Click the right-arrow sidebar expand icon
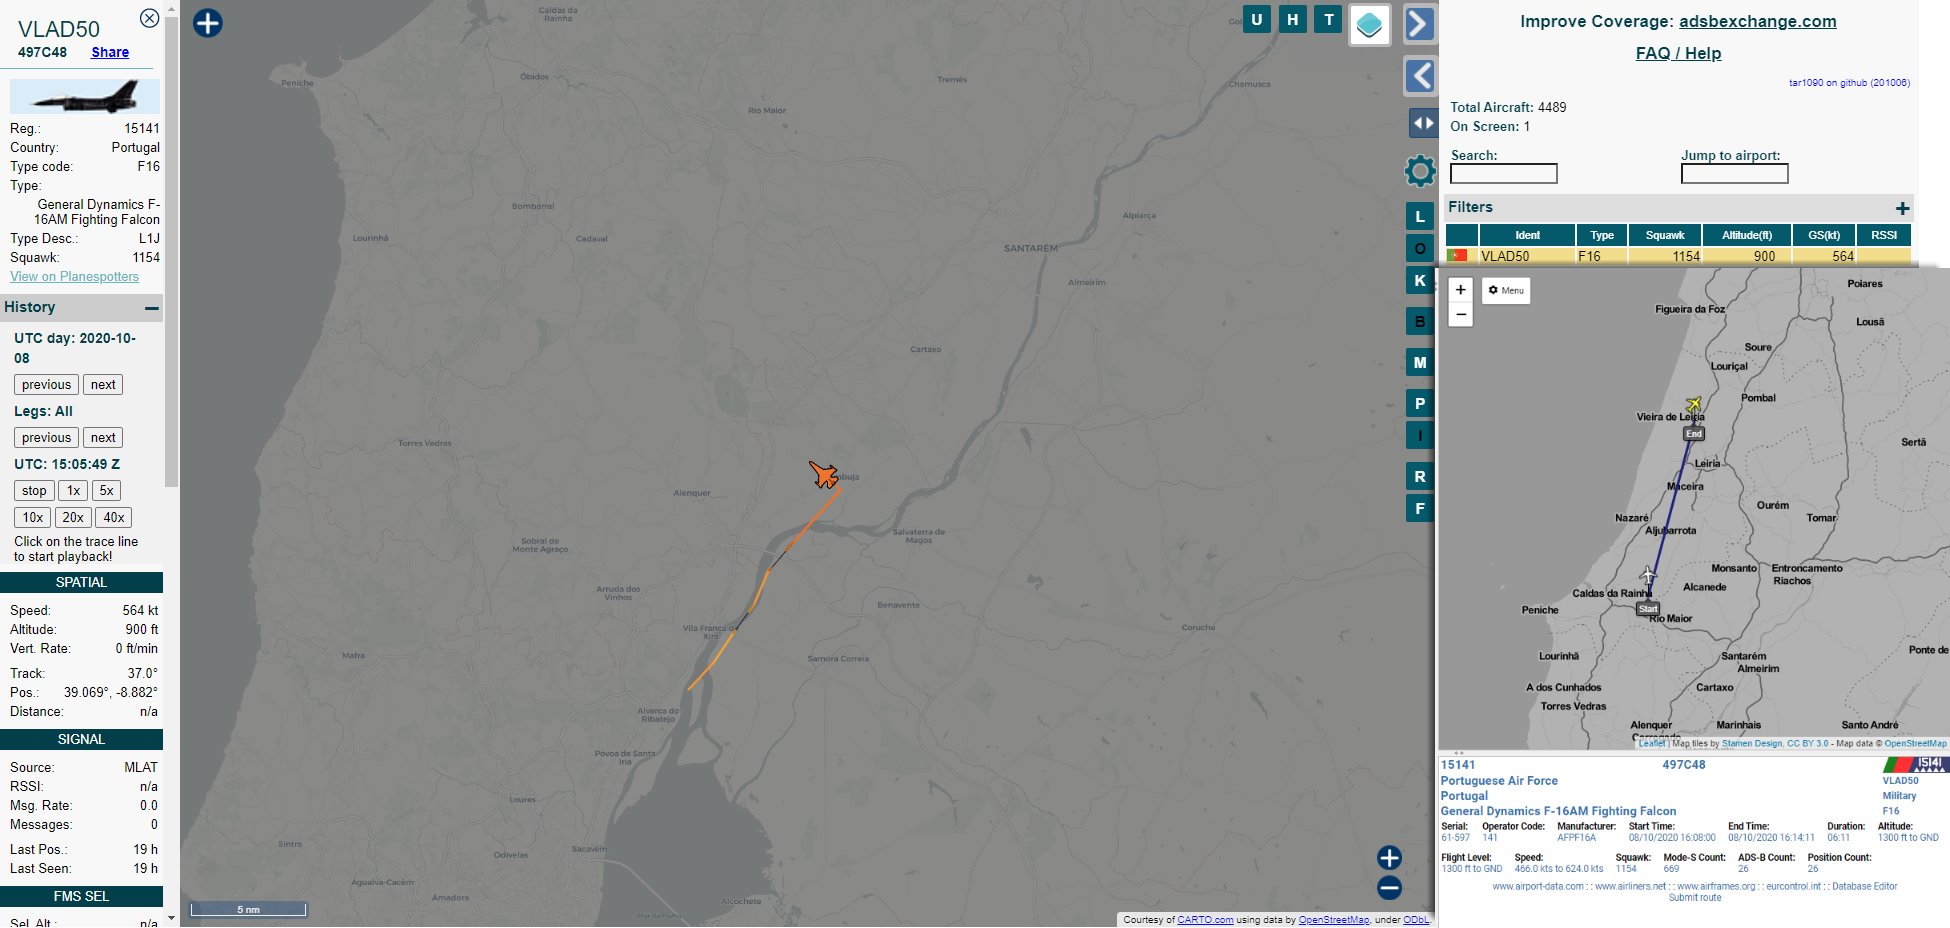 1420,24
